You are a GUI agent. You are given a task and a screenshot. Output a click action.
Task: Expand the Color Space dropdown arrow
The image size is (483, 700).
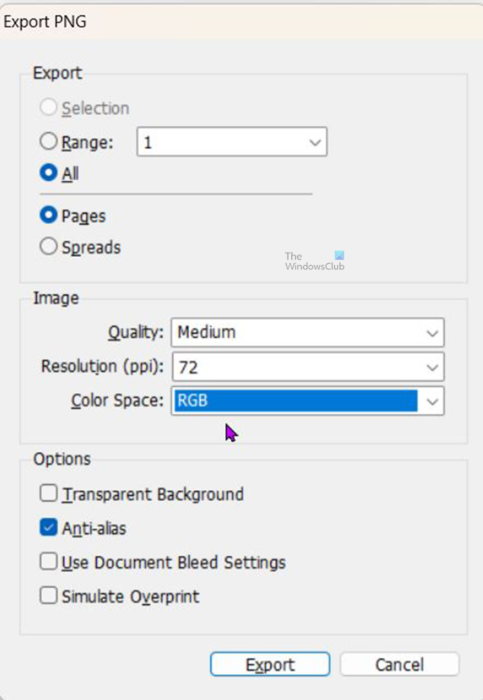pyautogui.click(x=432, y=401)
